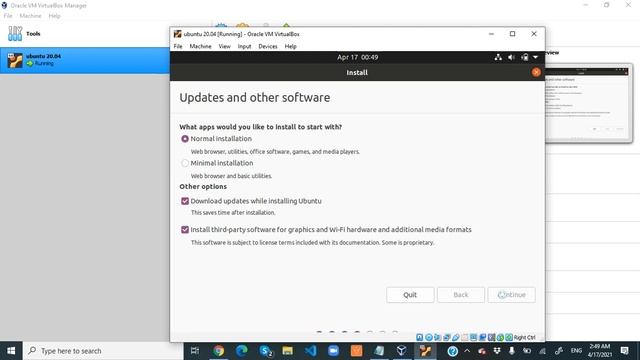Click the keyboard capture status icon
The height and width of the screenshot is (360, 640).
509,338
